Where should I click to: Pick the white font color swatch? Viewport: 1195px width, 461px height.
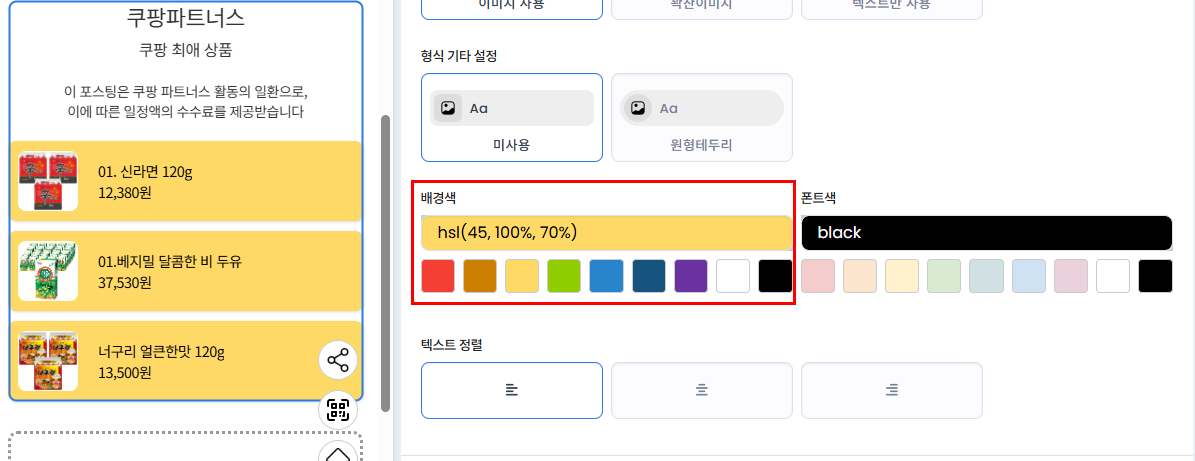[x=1113, y=276]
